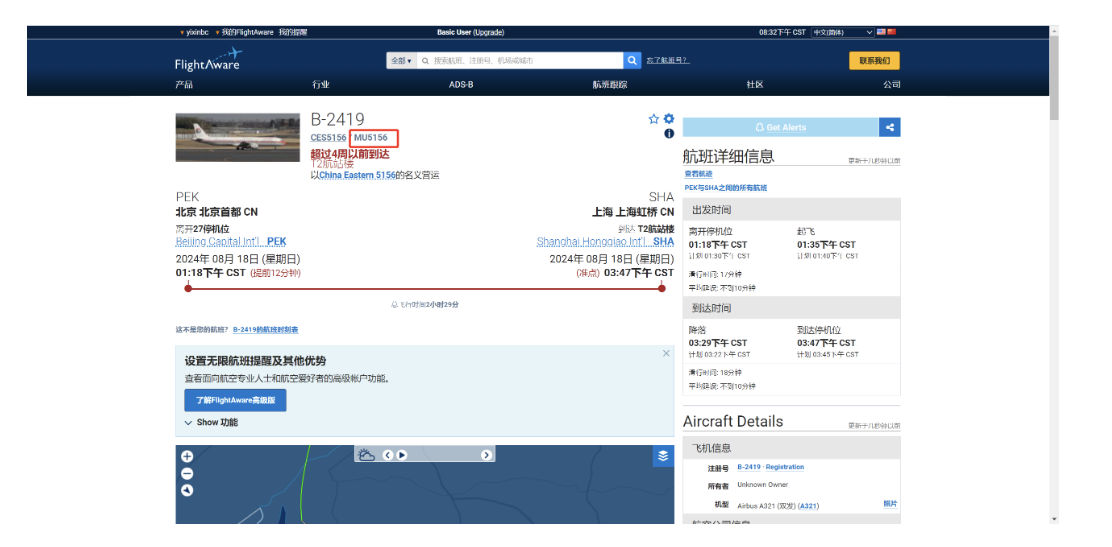This screenshot has width=1112, height=547.
Task: Favorite this flight with the star icon
Action: coord(654,119)
